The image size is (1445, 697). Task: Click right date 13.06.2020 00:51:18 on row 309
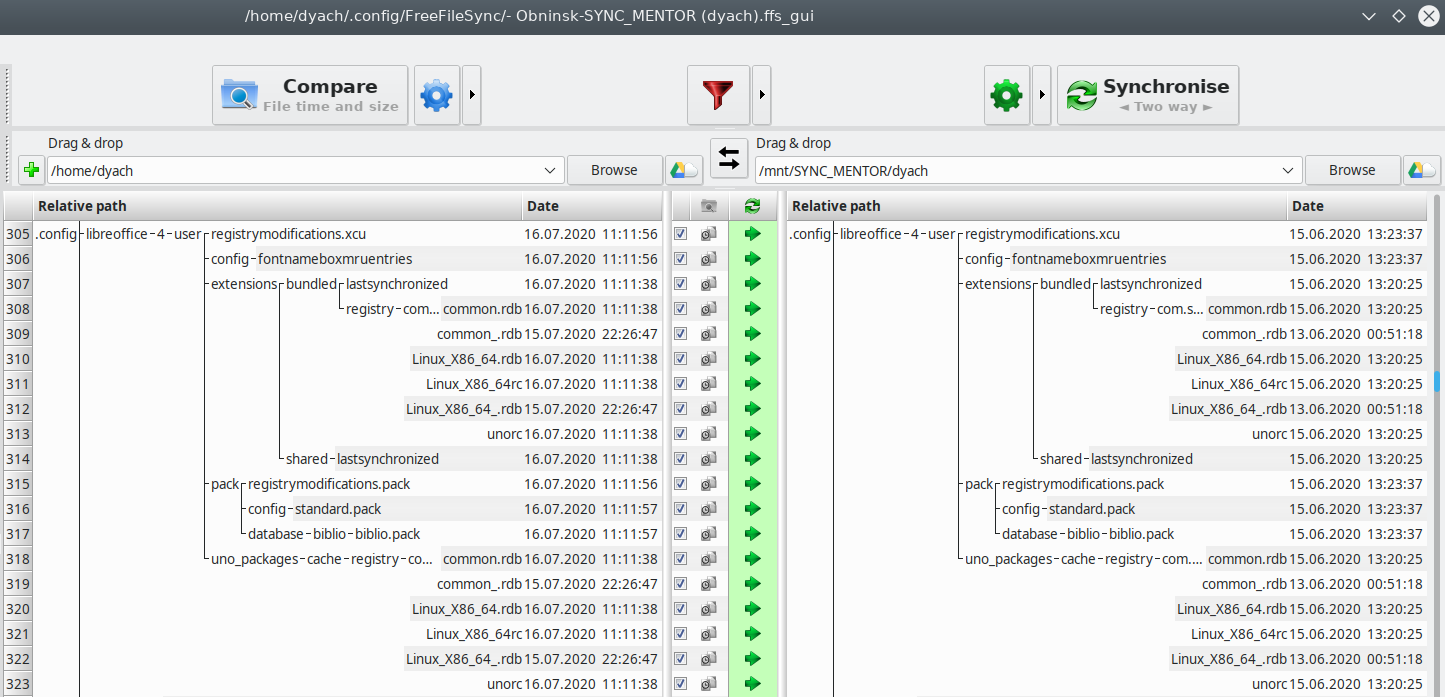point(1355,334)
